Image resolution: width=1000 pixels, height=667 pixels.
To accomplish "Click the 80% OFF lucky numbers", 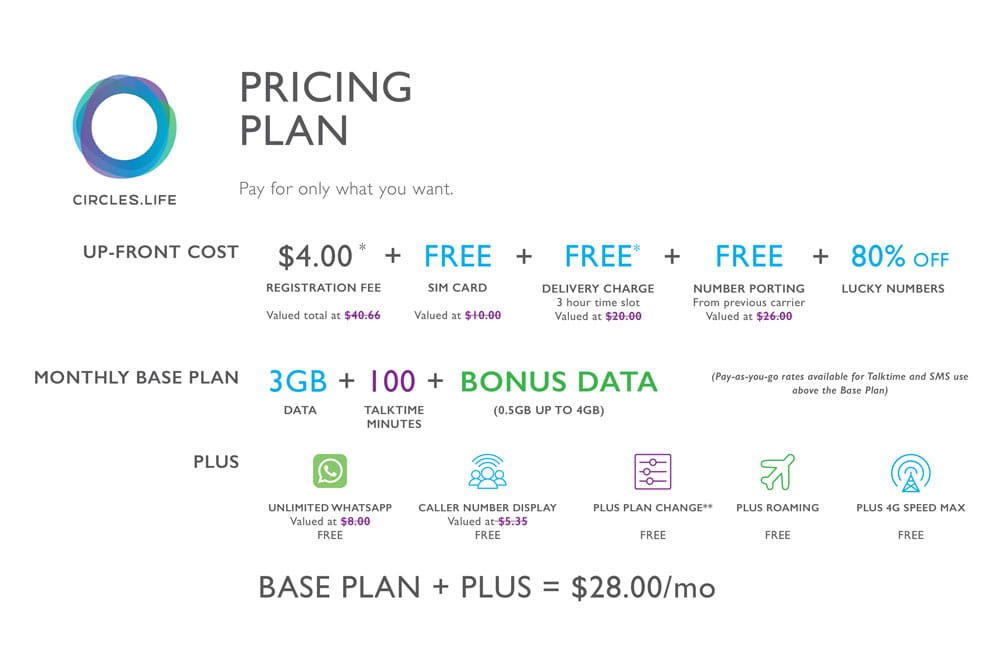I will (899, 257).
